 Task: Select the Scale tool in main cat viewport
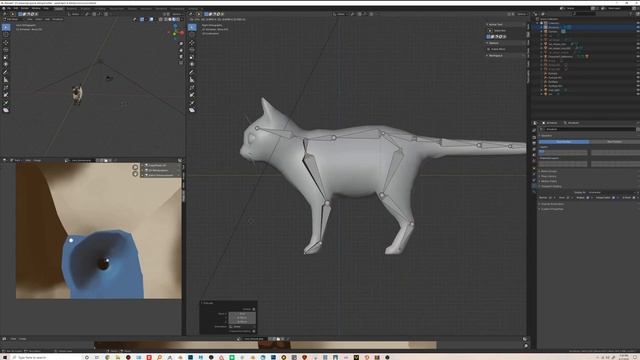pyautogui.click(x=192, y=57)
